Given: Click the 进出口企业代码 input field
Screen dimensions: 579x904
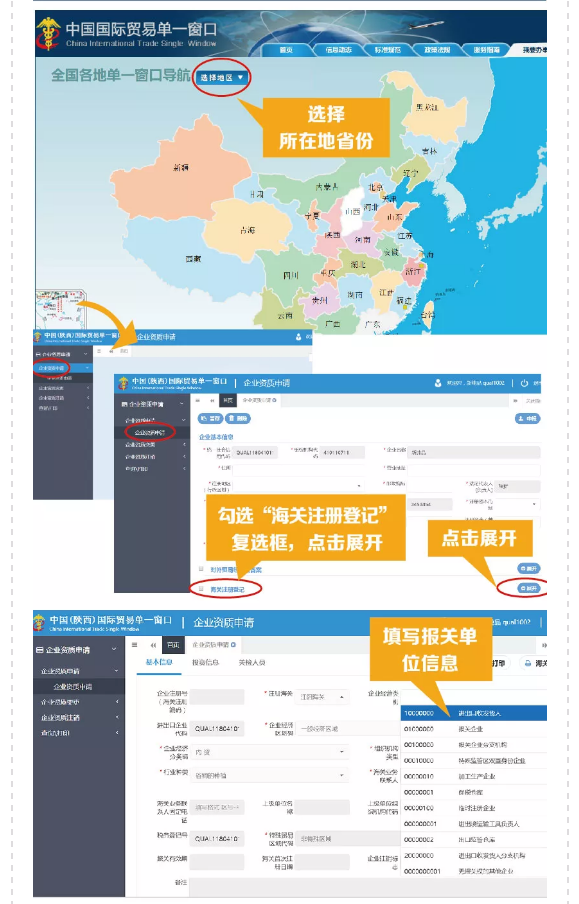Looking at the screenshot, I should point(217,729).
